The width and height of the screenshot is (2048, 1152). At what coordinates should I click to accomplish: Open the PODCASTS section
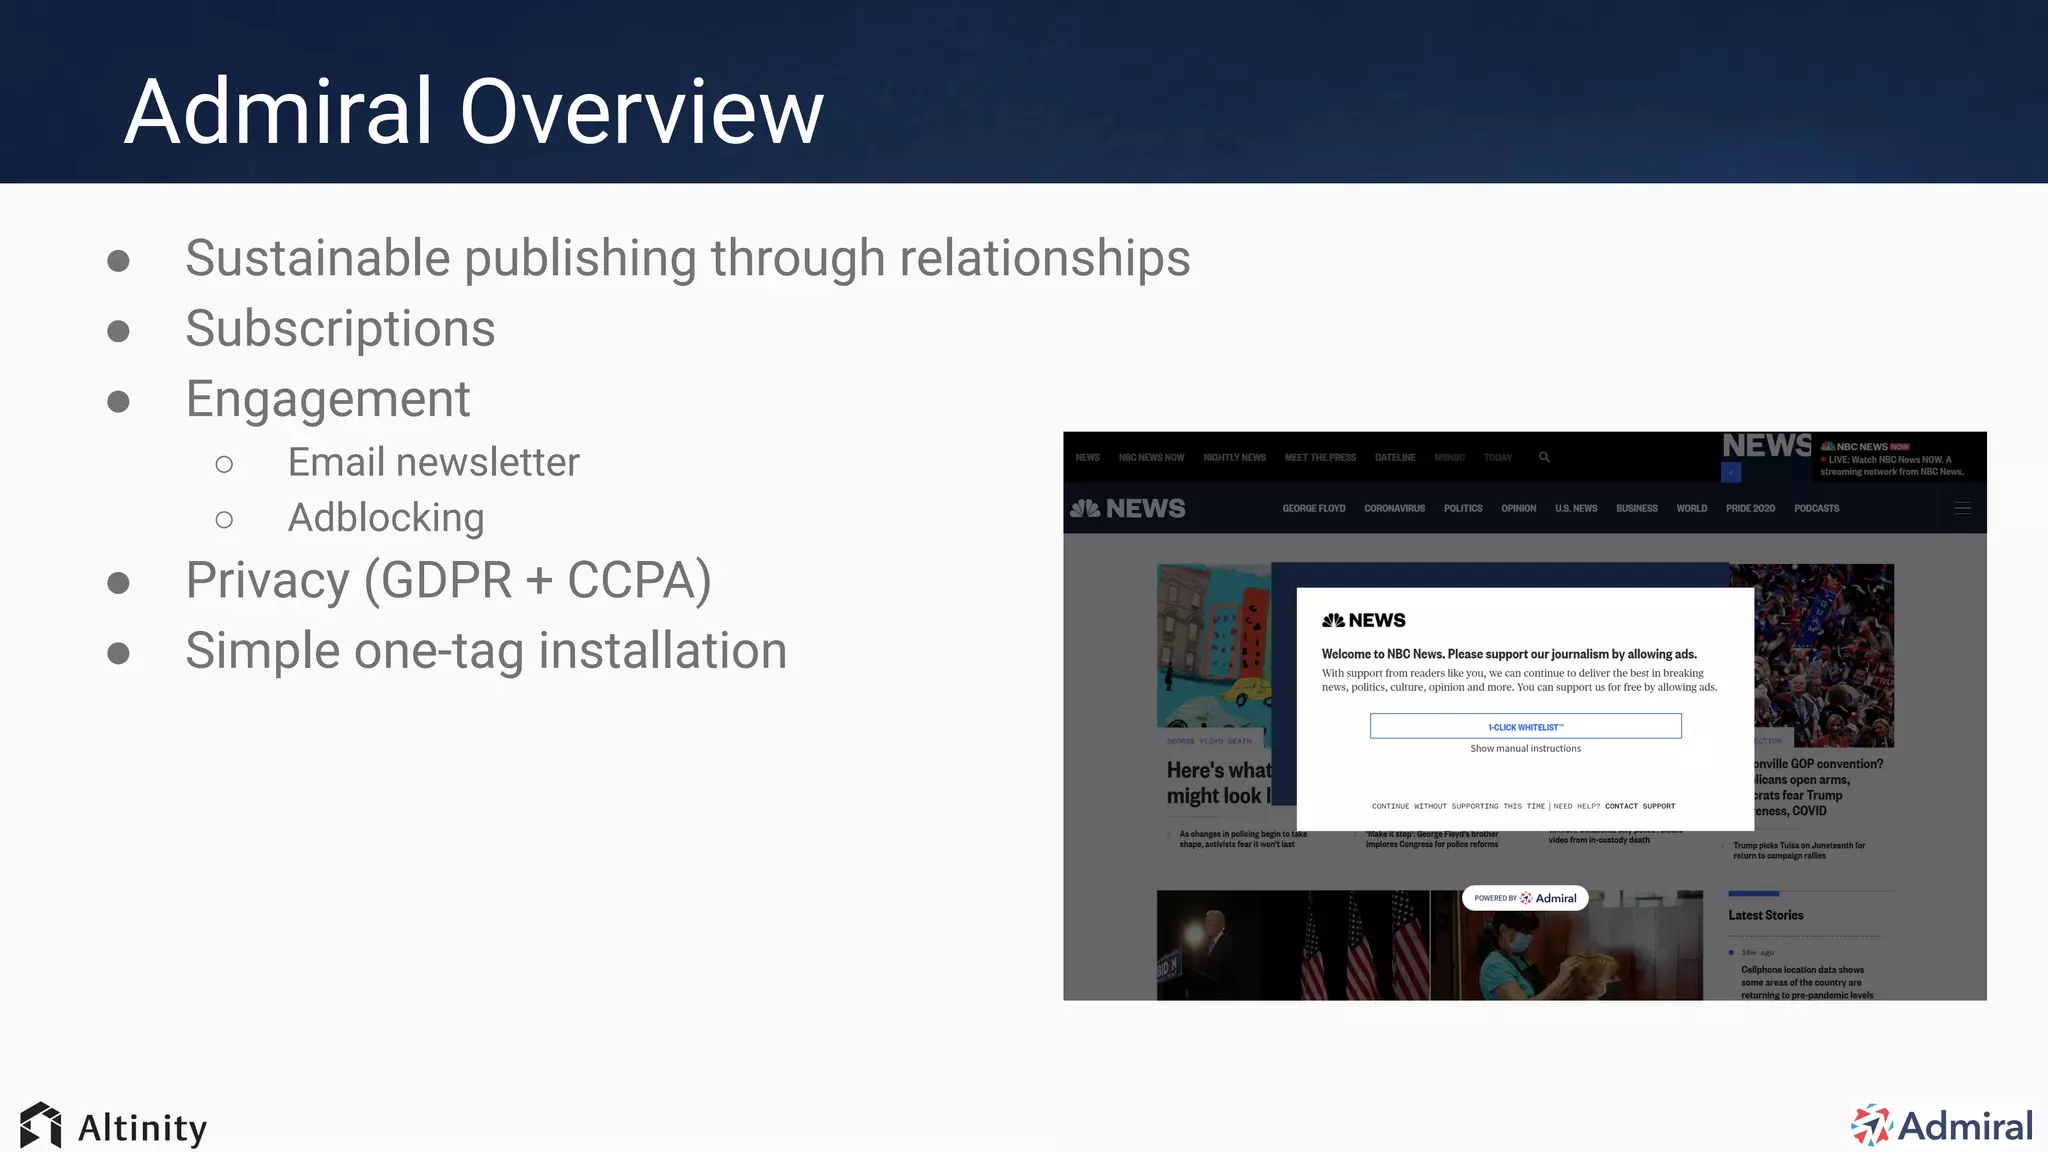[x=1816, y=508]
